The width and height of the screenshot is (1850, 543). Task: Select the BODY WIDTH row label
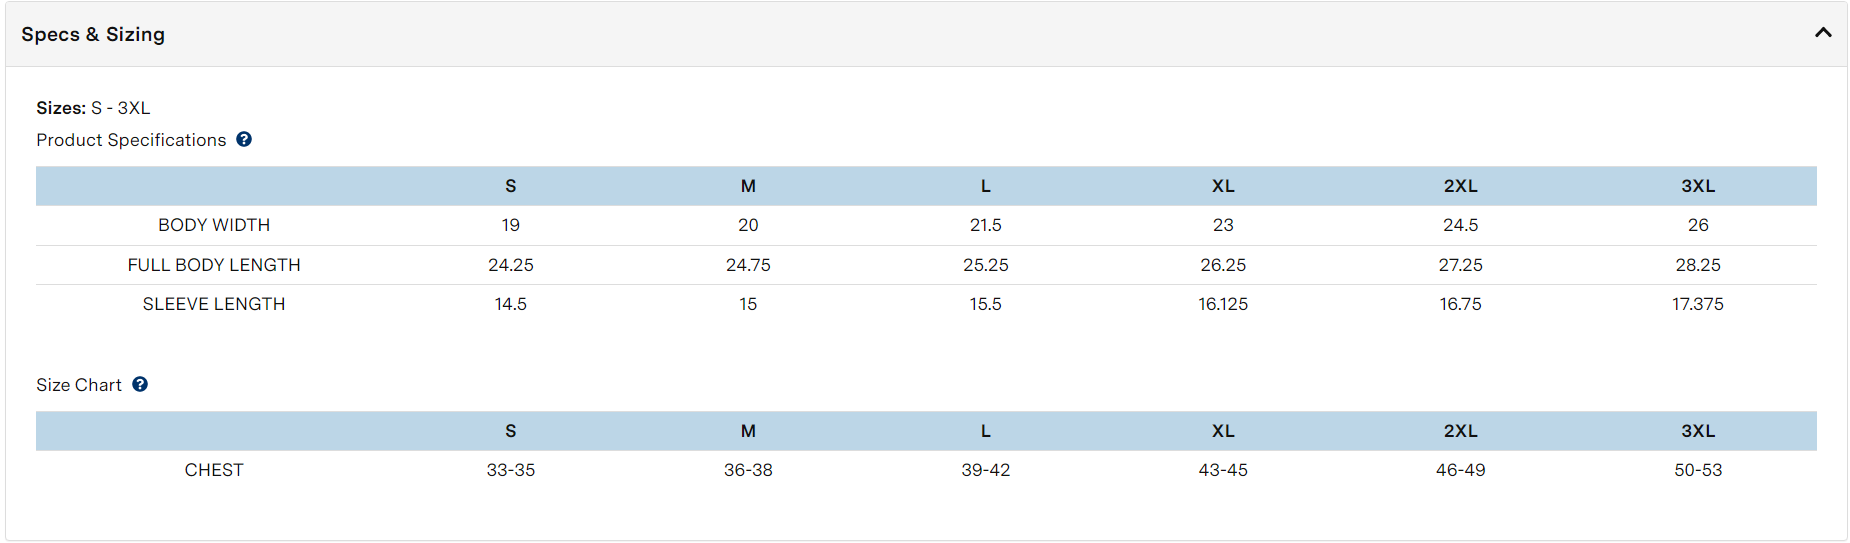(x=214, y=225)
